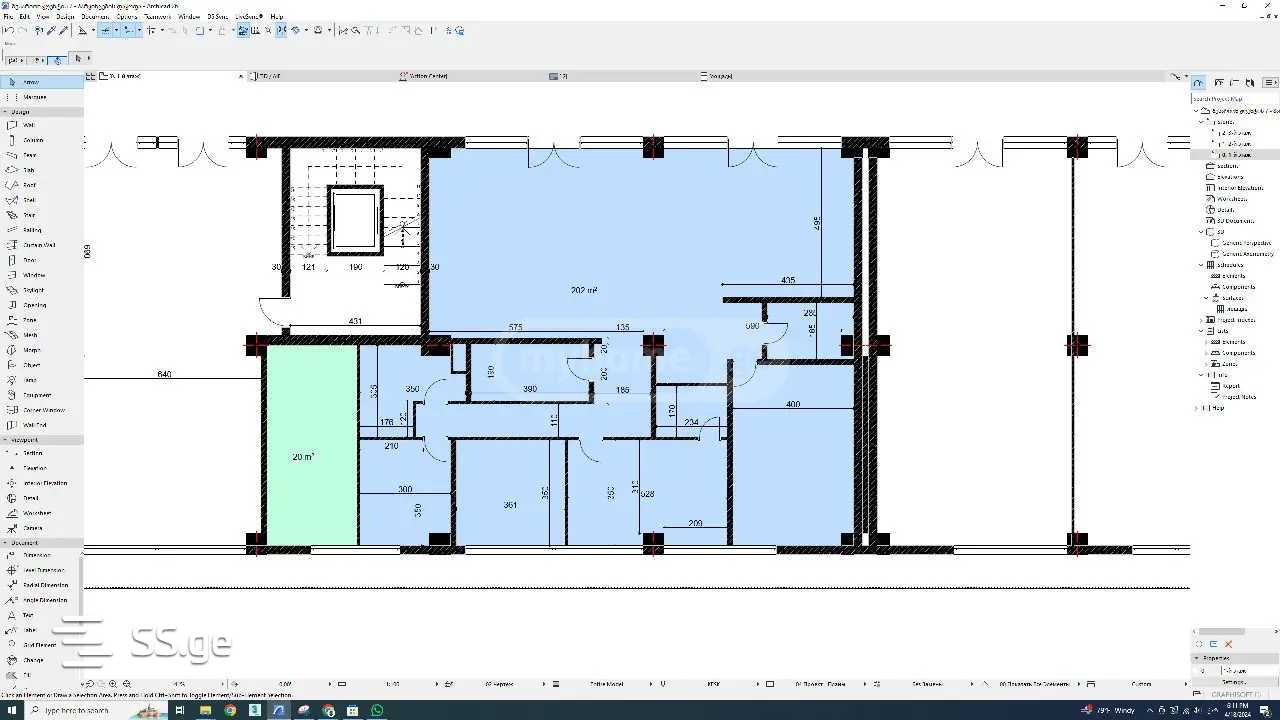
Task: Collapse the Design toolbox section
Action: (5, 112)
